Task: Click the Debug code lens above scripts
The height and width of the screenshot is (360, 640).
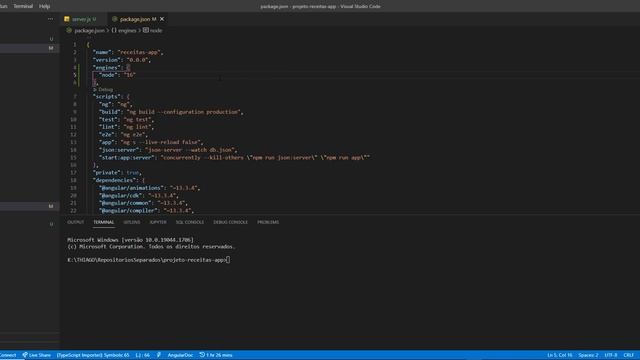Action: click(105, 89)
